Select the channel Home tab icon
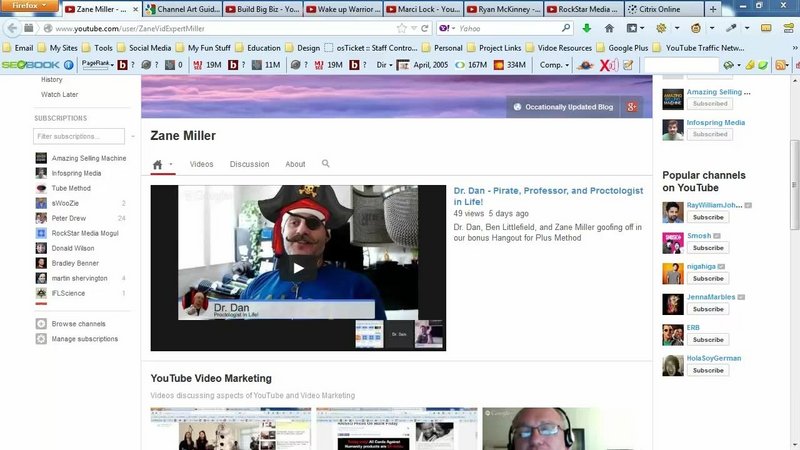The image size is (800, 450). 157,164
